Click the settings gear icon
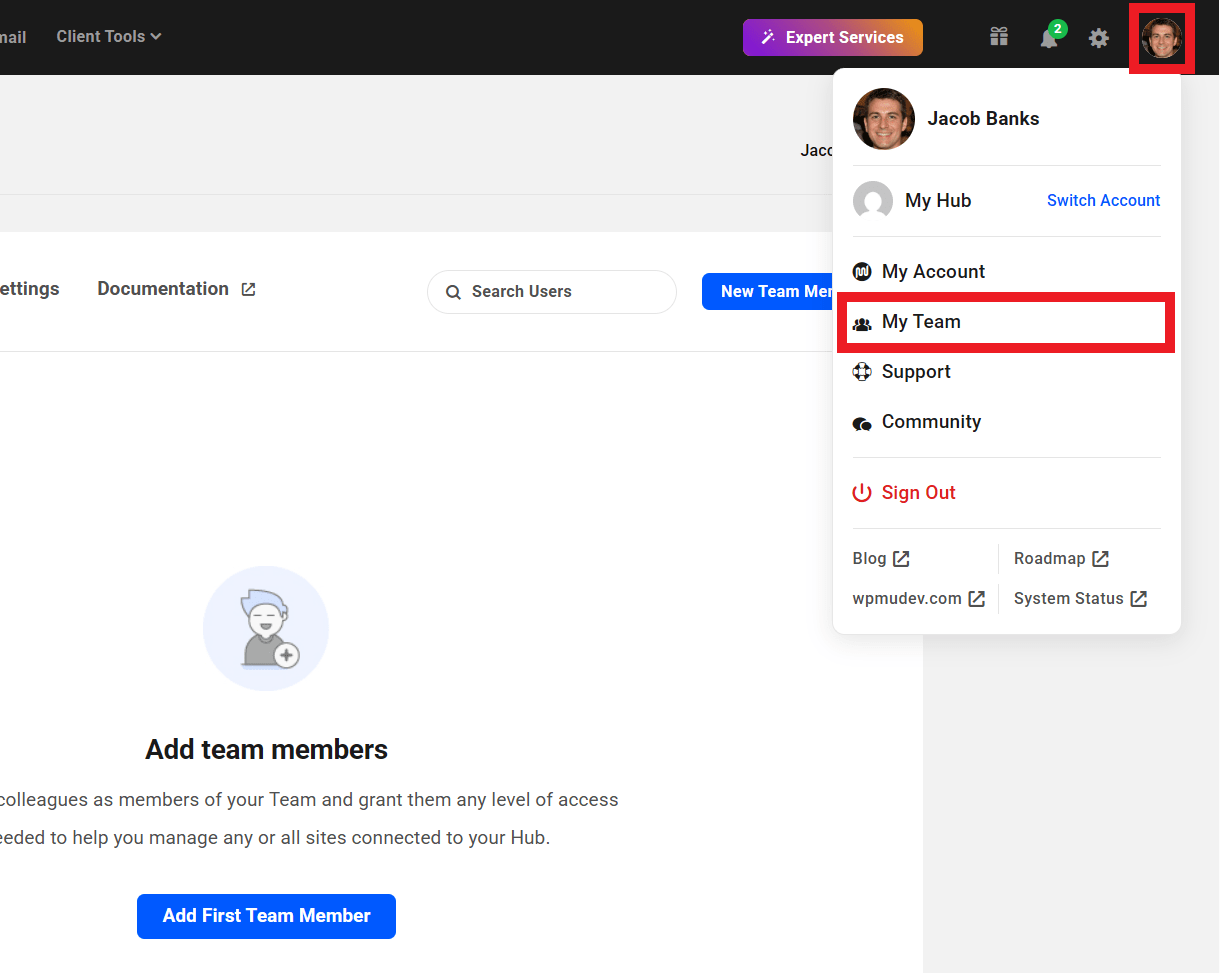 coord(1098,37)
